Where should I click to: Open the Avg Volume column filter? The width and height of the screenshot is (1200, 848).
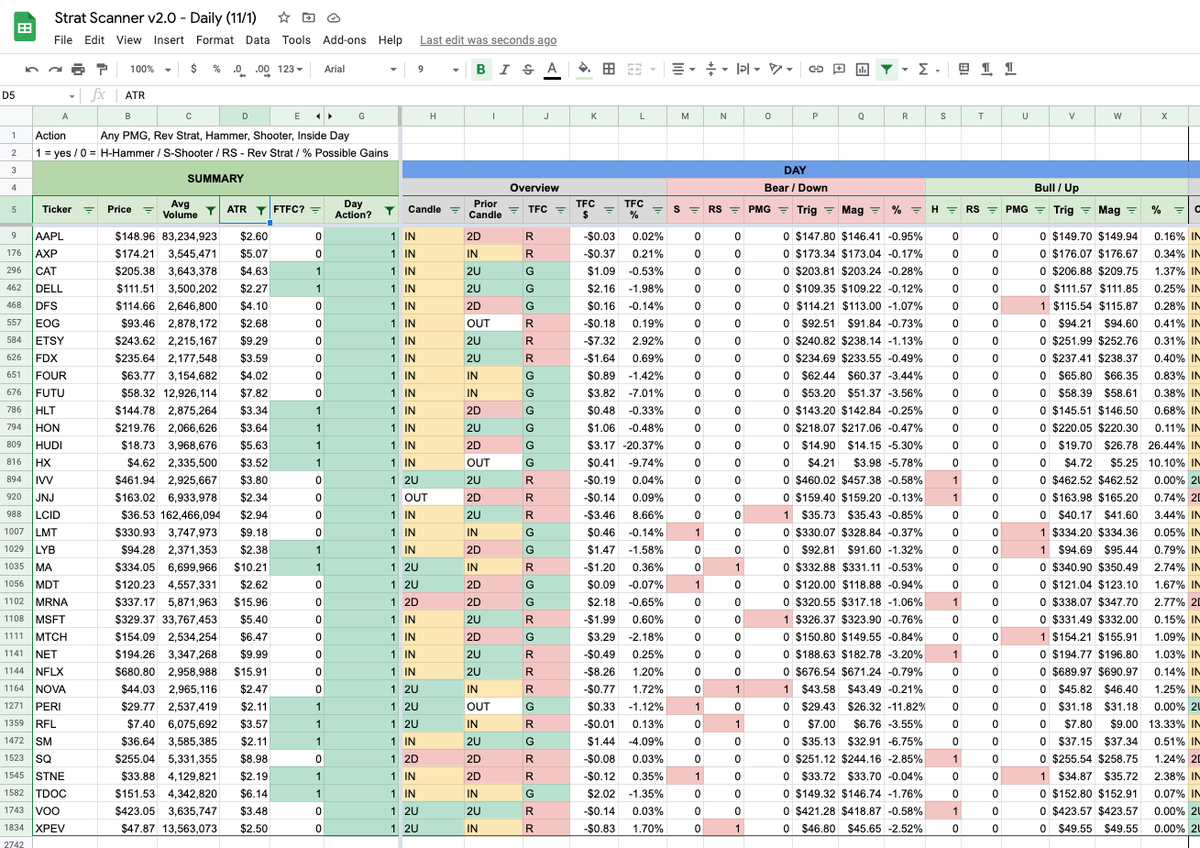210,210
